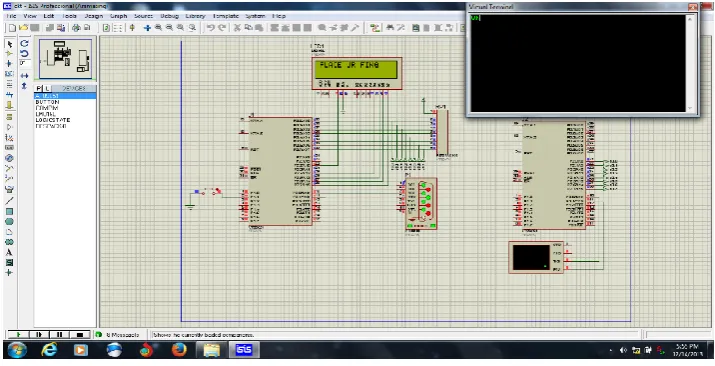Select LOGICSTATE in the devices list
This screenshot has width=715, height=366.
point(52,120)
